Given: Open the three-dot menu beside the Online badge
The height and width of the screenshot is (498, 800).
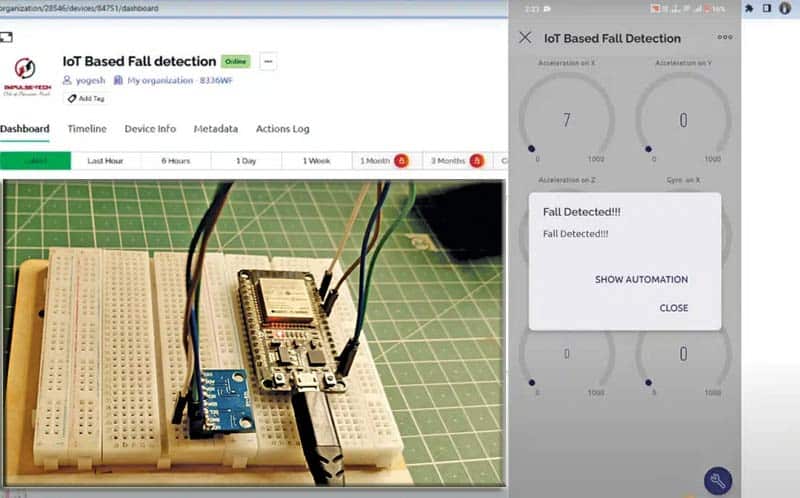Looking at the screenshot, I should (x=267, y=61).
